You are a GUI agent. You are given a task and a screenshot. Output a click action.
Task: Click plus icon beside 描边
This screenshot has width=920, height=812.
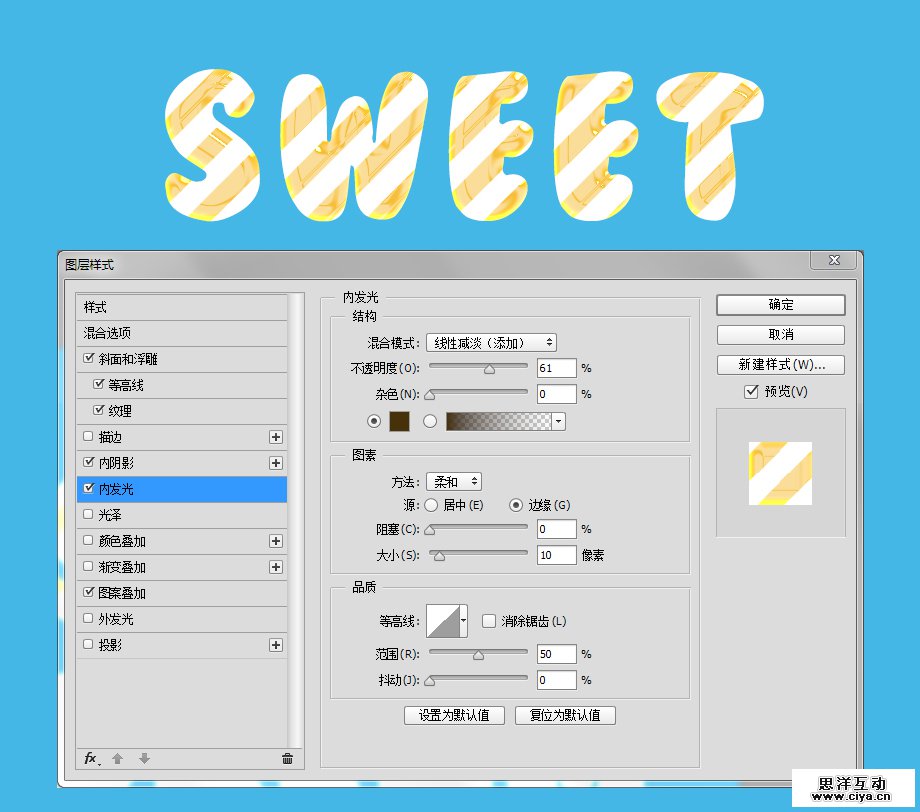coord(276,437)
